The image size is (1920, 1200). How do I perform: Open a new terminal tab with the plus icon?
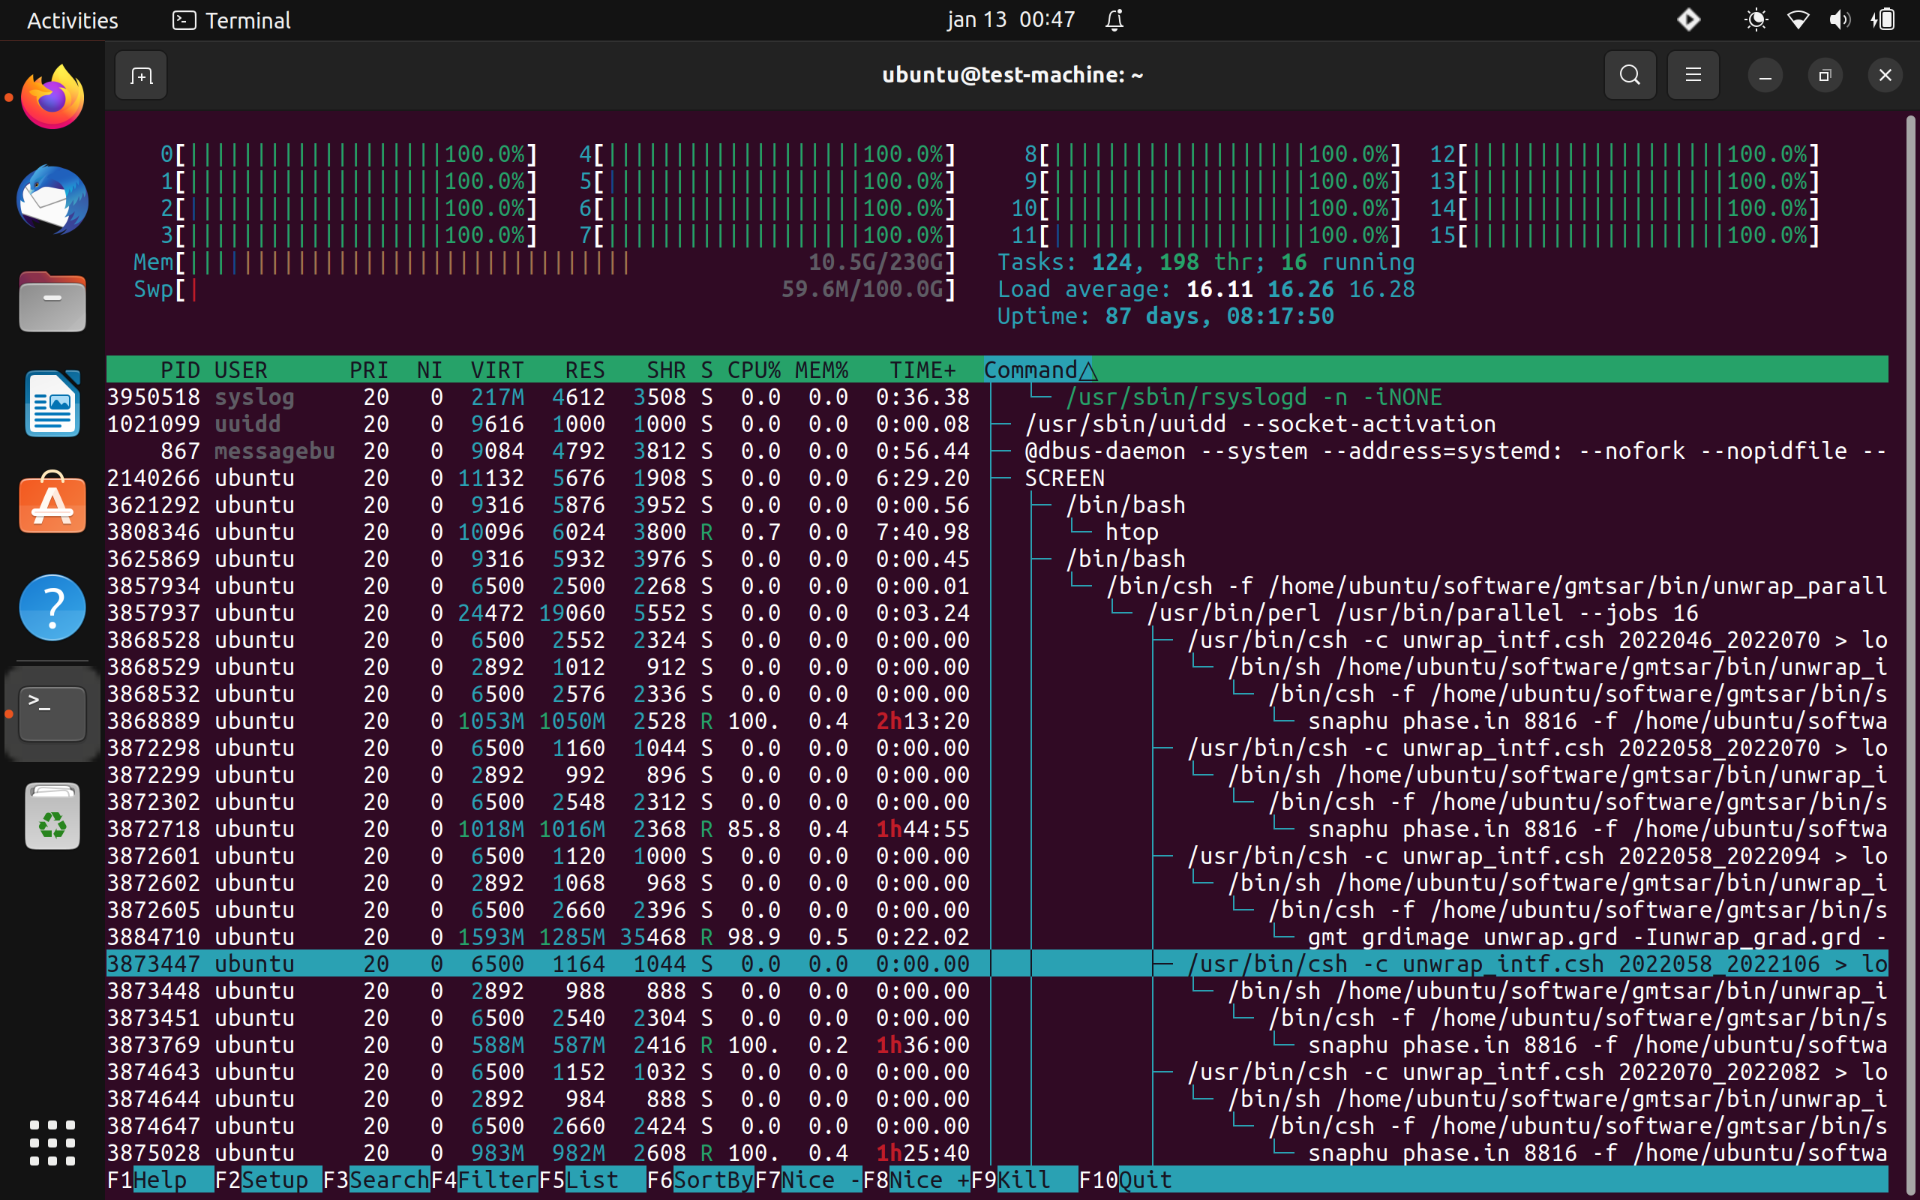tap(140, 75)
